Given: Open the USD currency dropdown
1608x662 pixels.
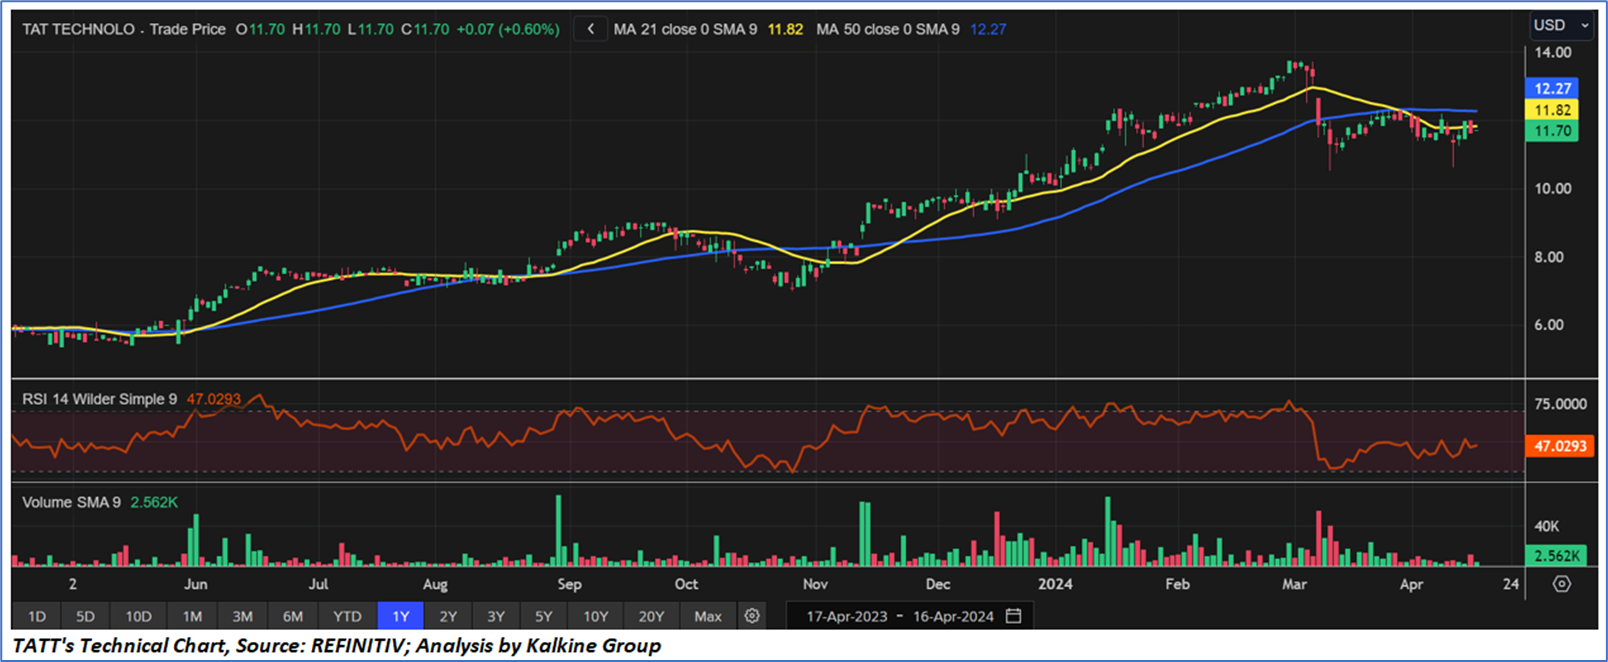Looking at the screenshot, I should (x=1560, y=25).
